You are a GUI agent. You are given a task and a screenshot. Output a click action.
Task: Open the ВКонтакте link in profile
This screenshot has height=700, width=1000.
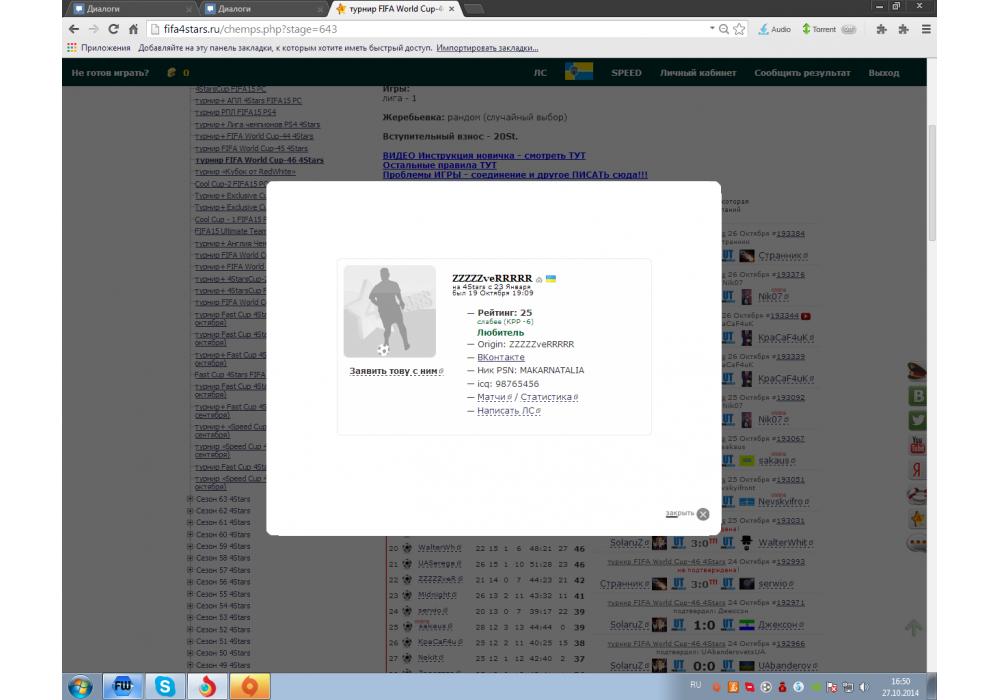pyautogui.click(x=501, y=357)
